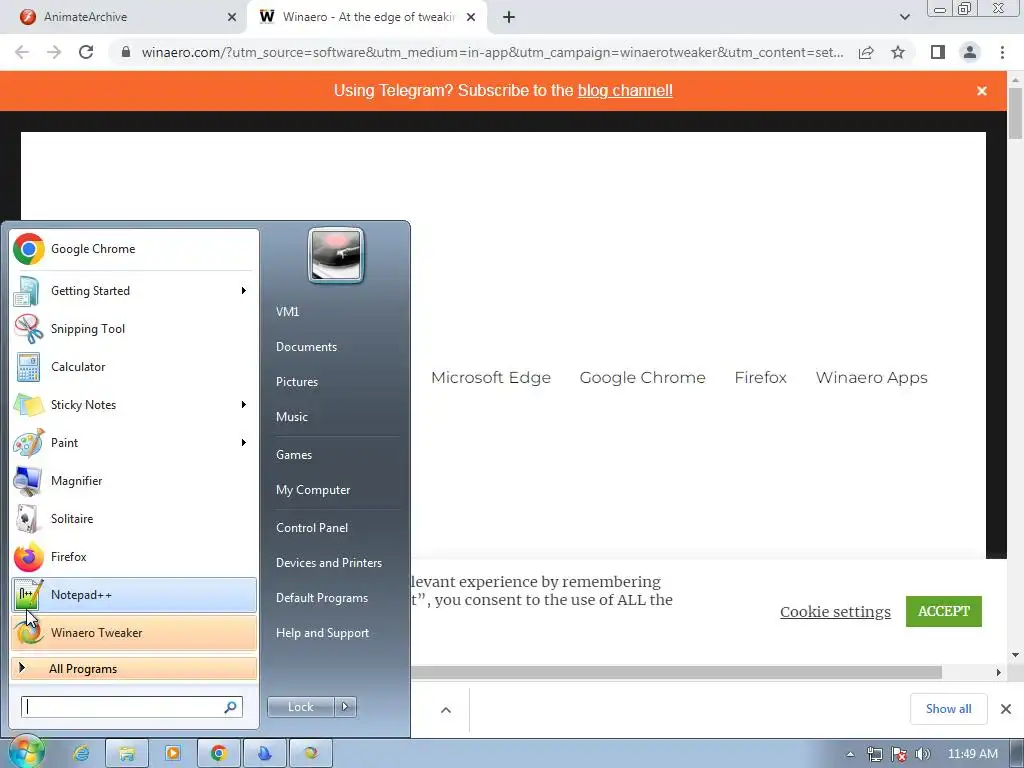
Task: Launch Google Chrome from Start menu
Action: (x=134, y=249)
